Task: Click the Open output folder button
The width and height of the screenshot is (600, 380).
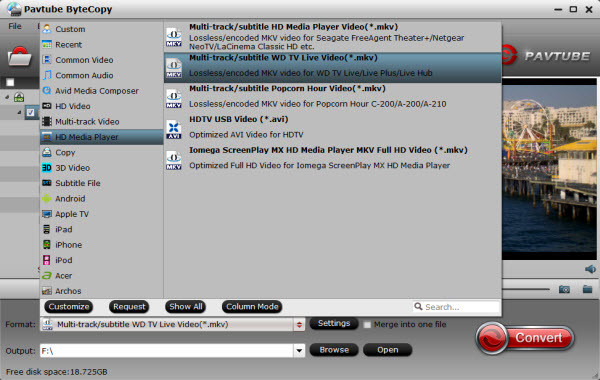Action: pyautogui.click(x=387, y=350)
